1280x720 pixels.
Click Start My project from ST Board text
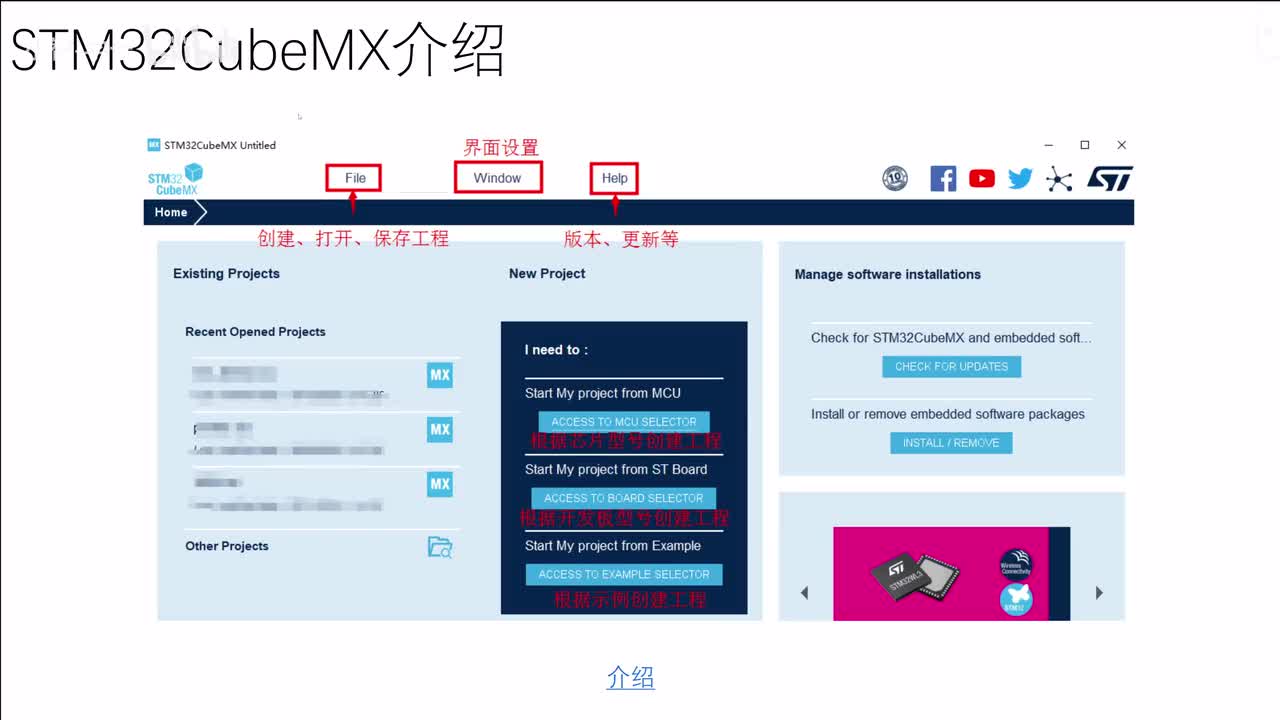[x=616, y=469]
